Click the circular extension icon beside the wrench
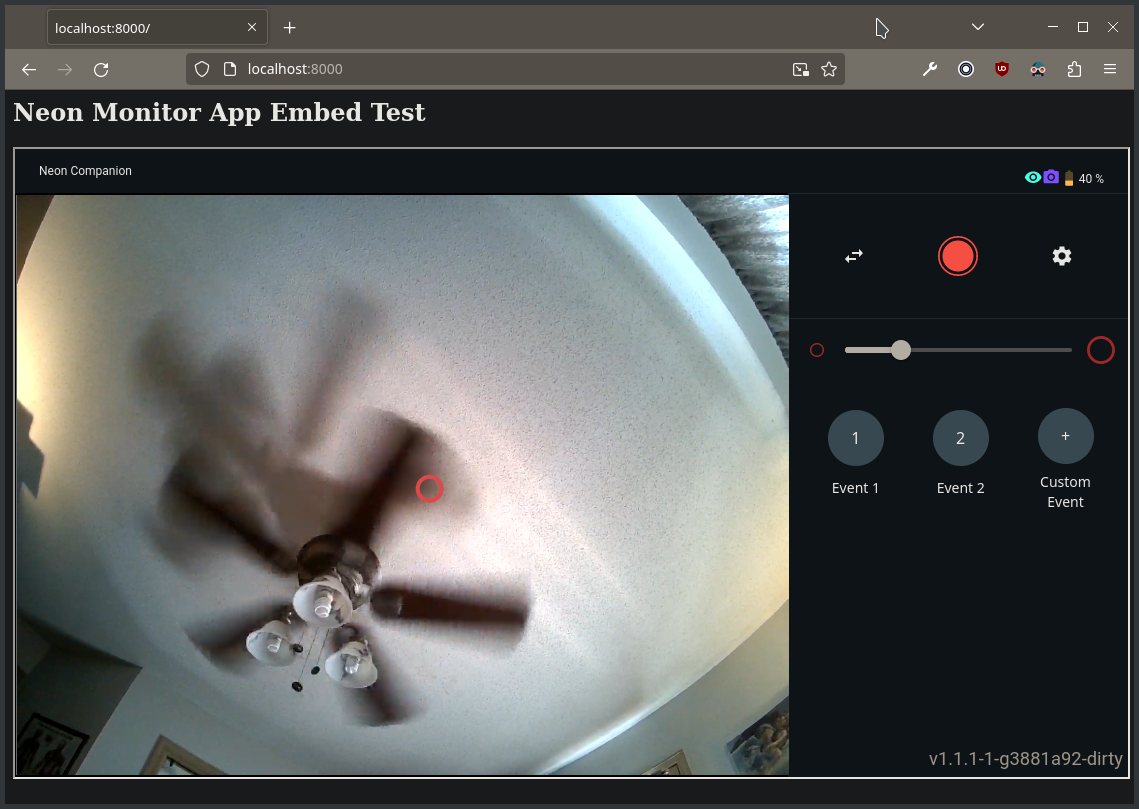The height and width of the screenshot is (809, 1139). point(966,70)
